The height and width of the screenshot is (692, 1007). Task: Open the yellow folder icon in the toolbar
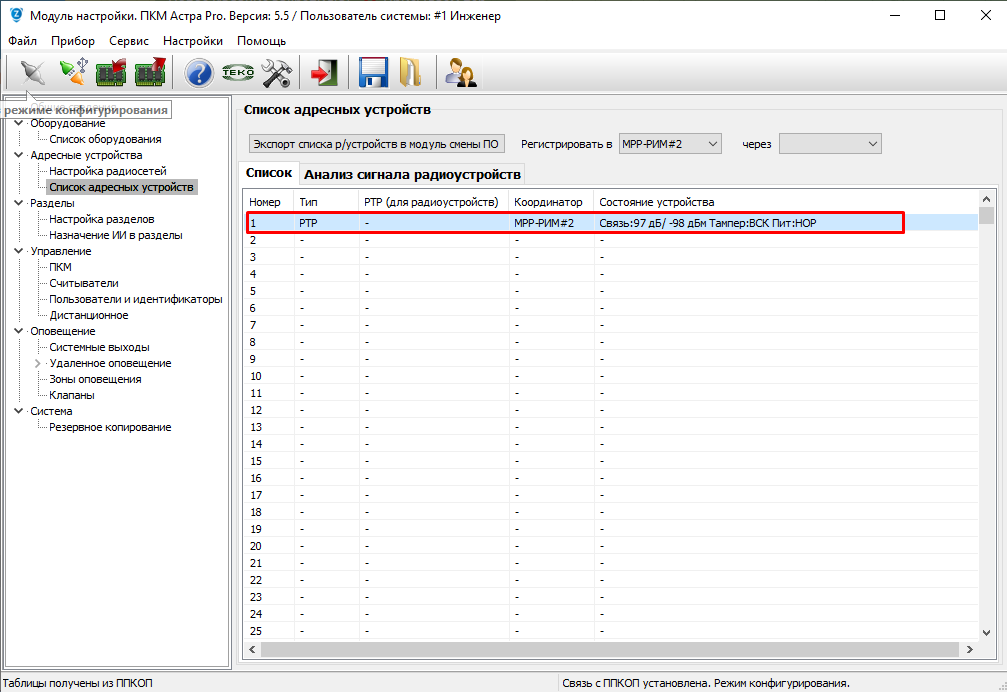(411, 73)
